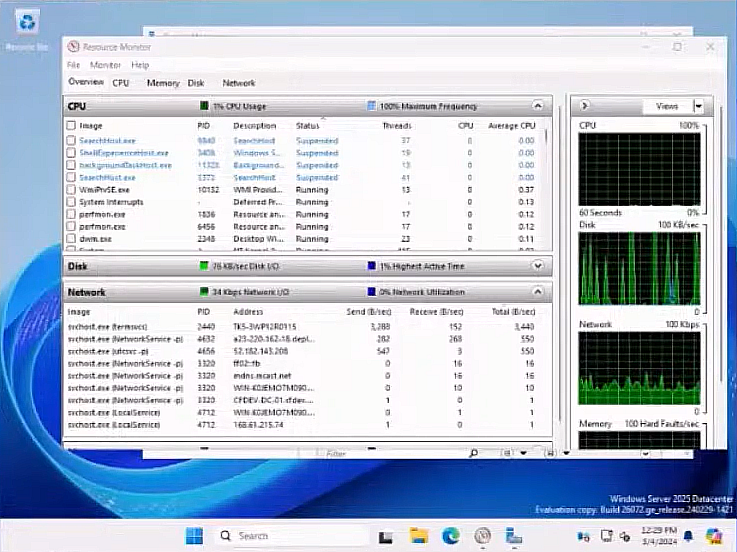737x552 pixels.
Task: Open the Windows Start menu
Action: point(194,535)
